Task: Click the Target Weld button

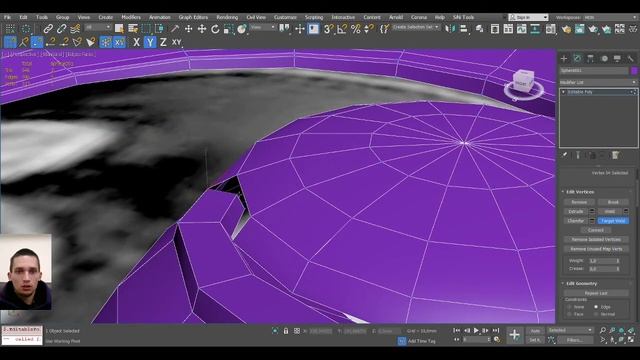Action: pyautogui.click(x=613, y=221)
